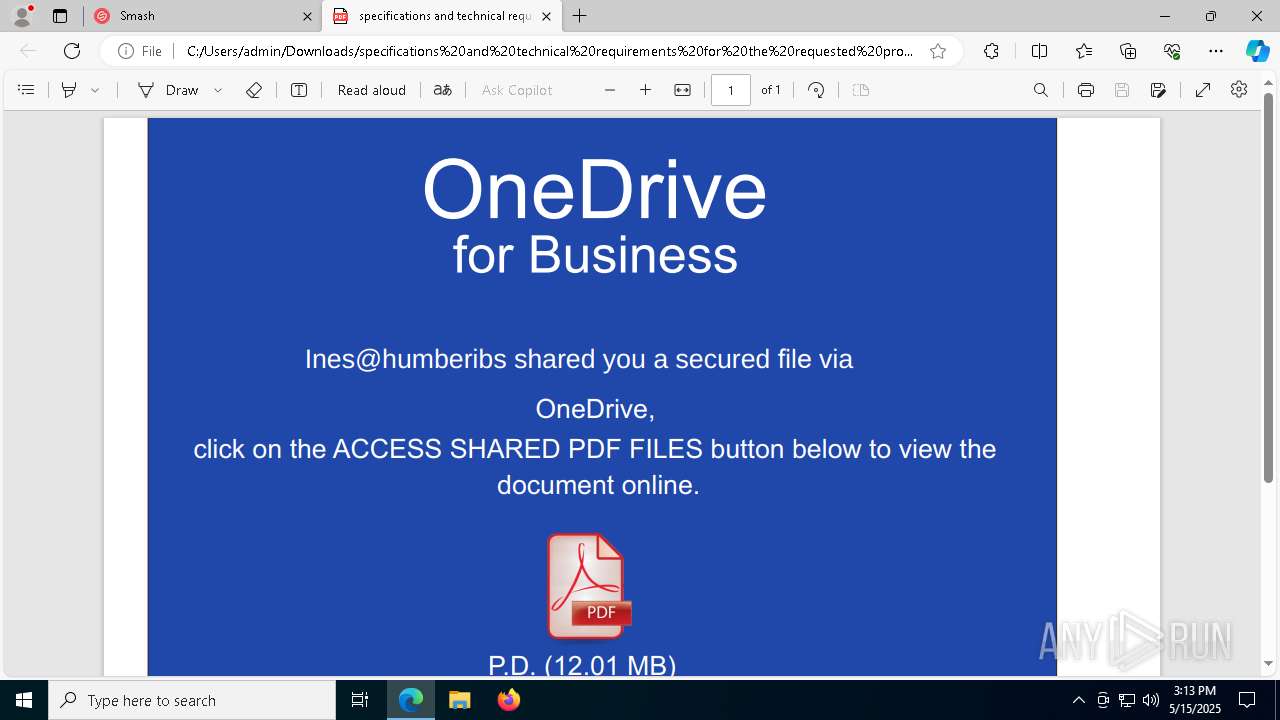The height and width of the screenshot is (720, 1280).
Task: View site information File icon
Action: pyautogui.click(x=140, y=51)
